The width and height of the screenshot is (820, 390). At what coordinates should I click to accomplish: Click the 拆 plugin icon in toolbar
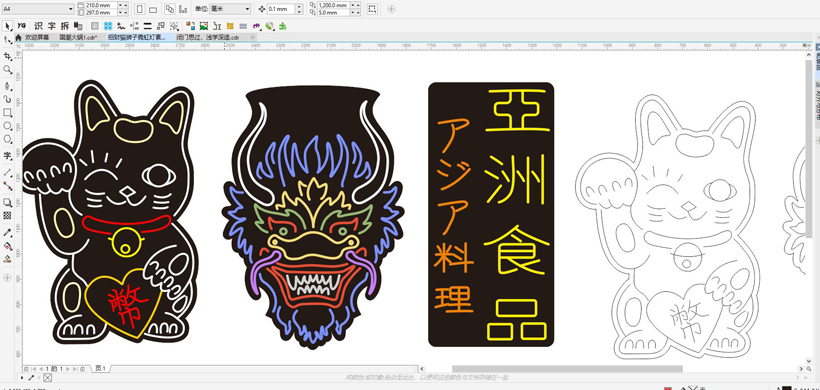pyautogui.click(x=65, y=26)
